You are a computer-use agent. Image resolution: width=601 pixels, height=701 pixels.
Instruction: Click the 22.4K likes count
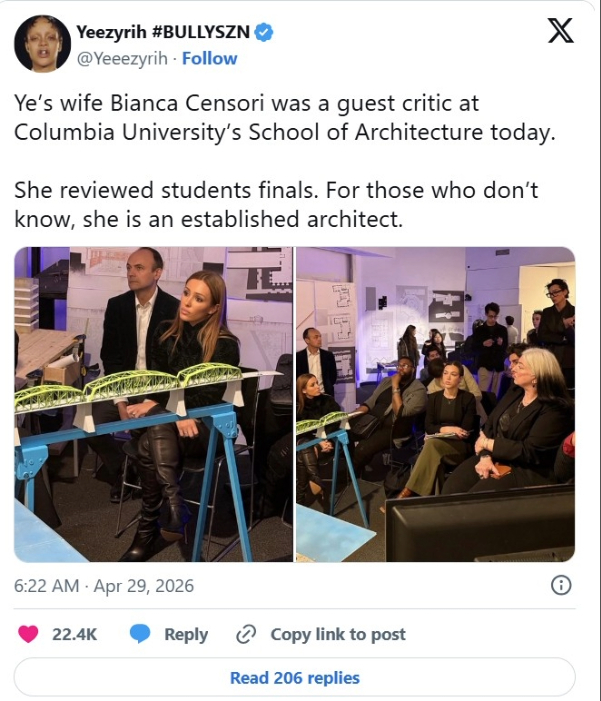click(75, 634)
